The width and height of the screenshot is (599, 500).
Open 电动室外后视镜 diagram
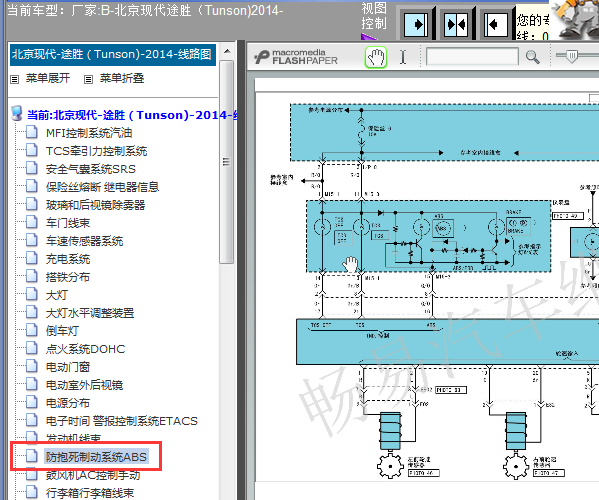(84, 385)
